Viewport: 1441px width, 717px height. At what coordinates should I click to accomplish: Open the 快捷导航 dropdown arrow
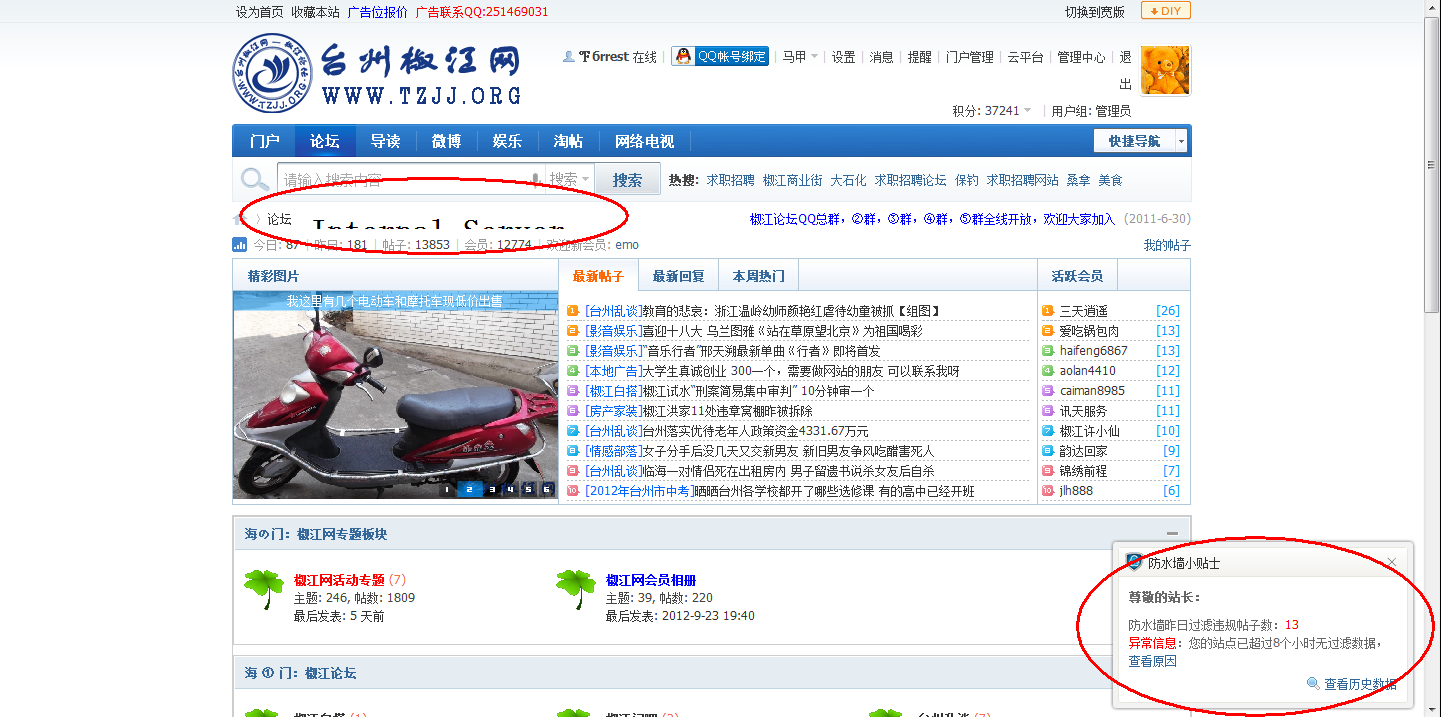click(x=1180, y=141)
